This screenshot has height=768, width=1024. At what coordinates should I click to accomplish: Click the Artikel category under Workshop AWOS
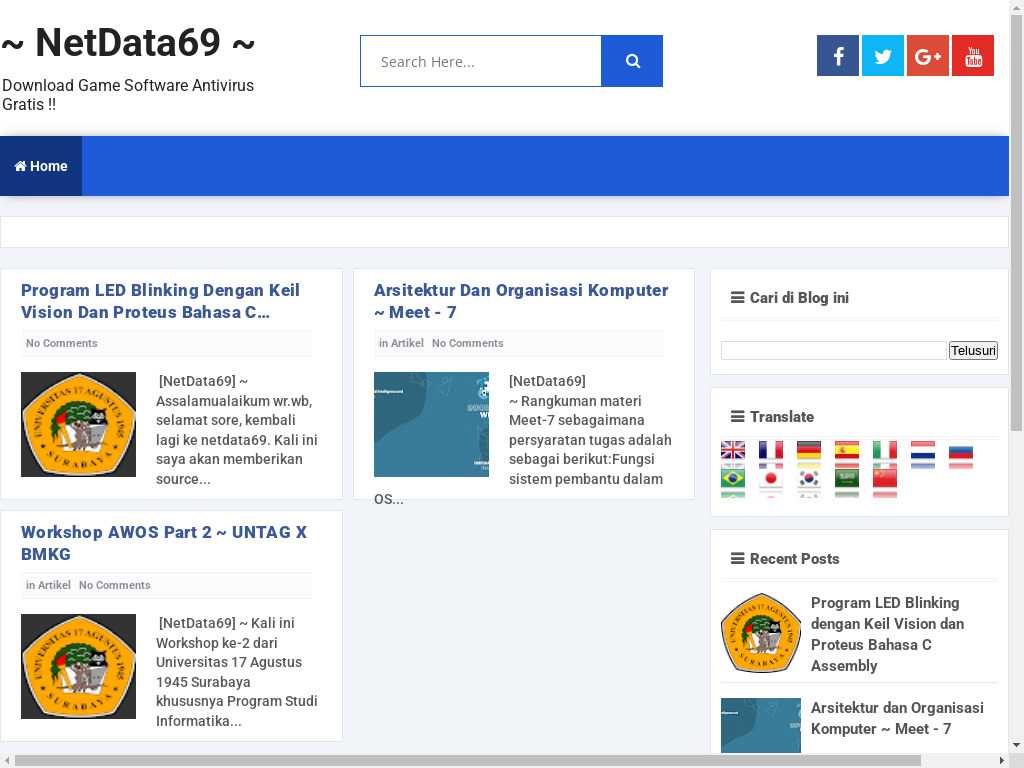(x=54, y=585)
